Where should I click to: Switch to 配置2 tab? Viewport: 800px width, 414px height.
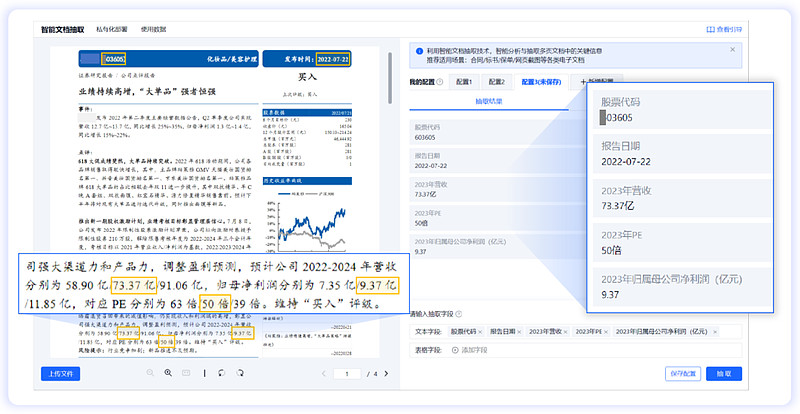click(x=496, y=82)
